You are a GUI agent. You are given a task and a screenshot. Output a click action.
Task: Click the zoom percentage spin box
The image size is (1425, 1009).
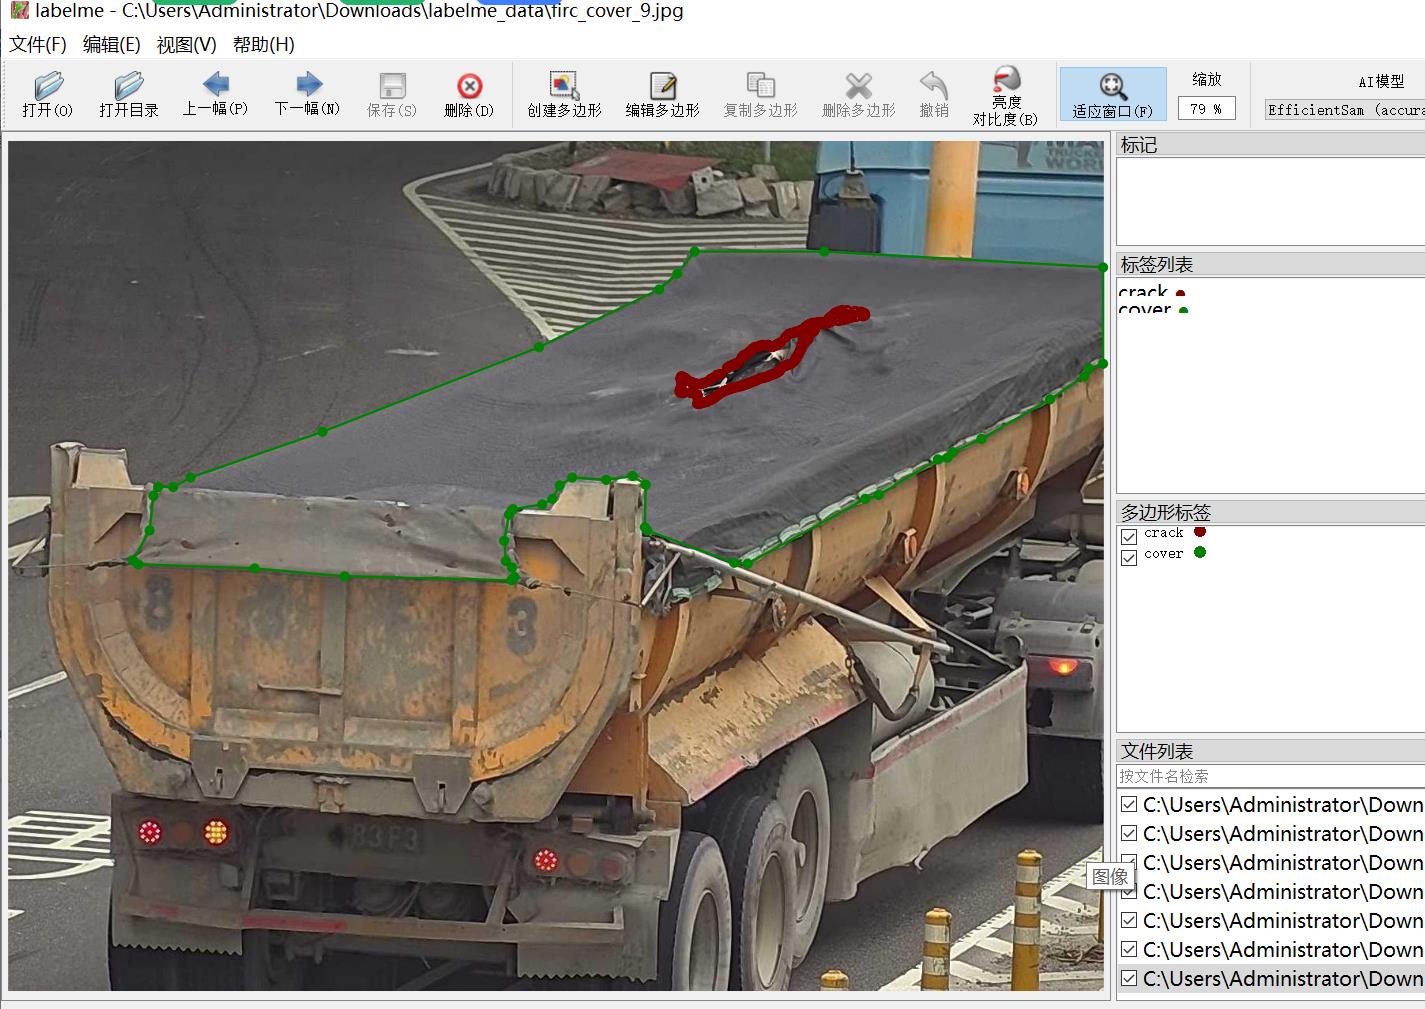(x=1206, y=109)
